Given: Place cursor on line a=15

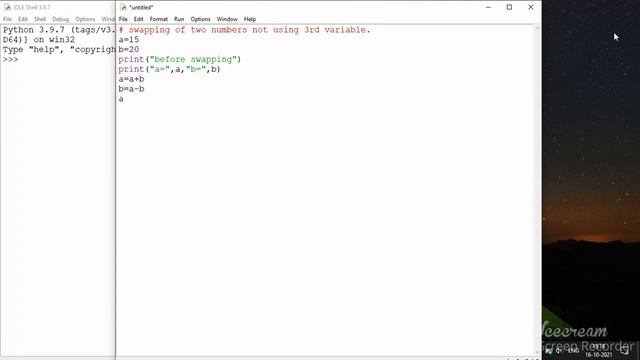Looking at the screenshot, I should 129,40.
